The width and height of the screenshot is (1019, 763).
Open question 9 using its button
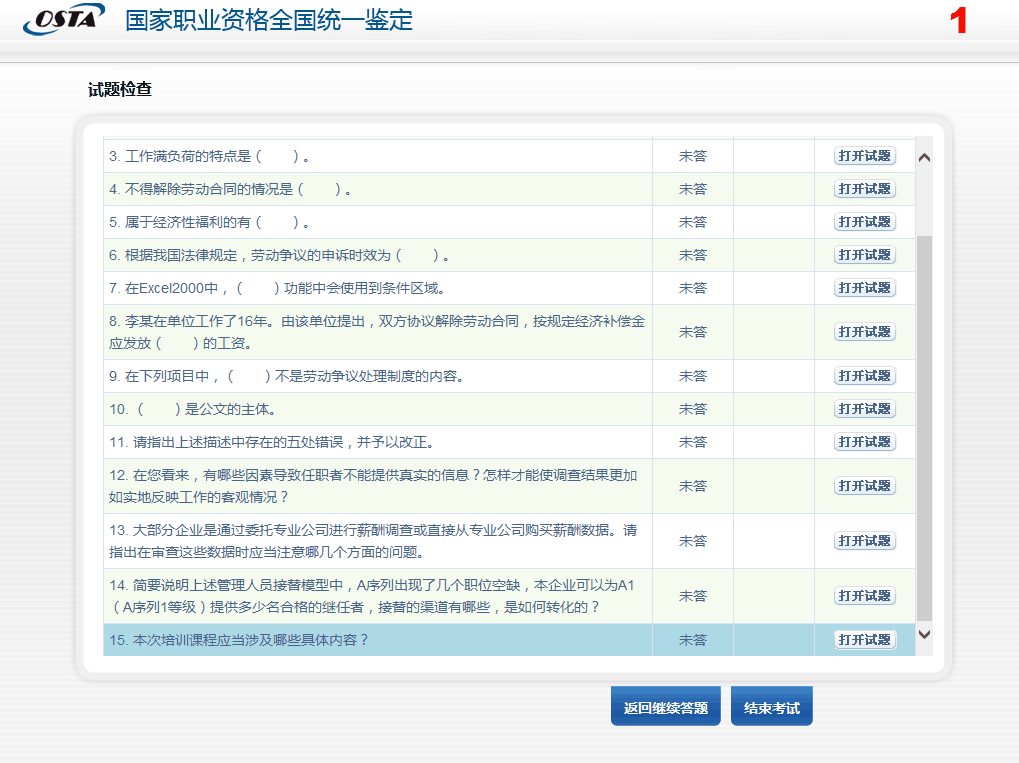coord(865,376)
